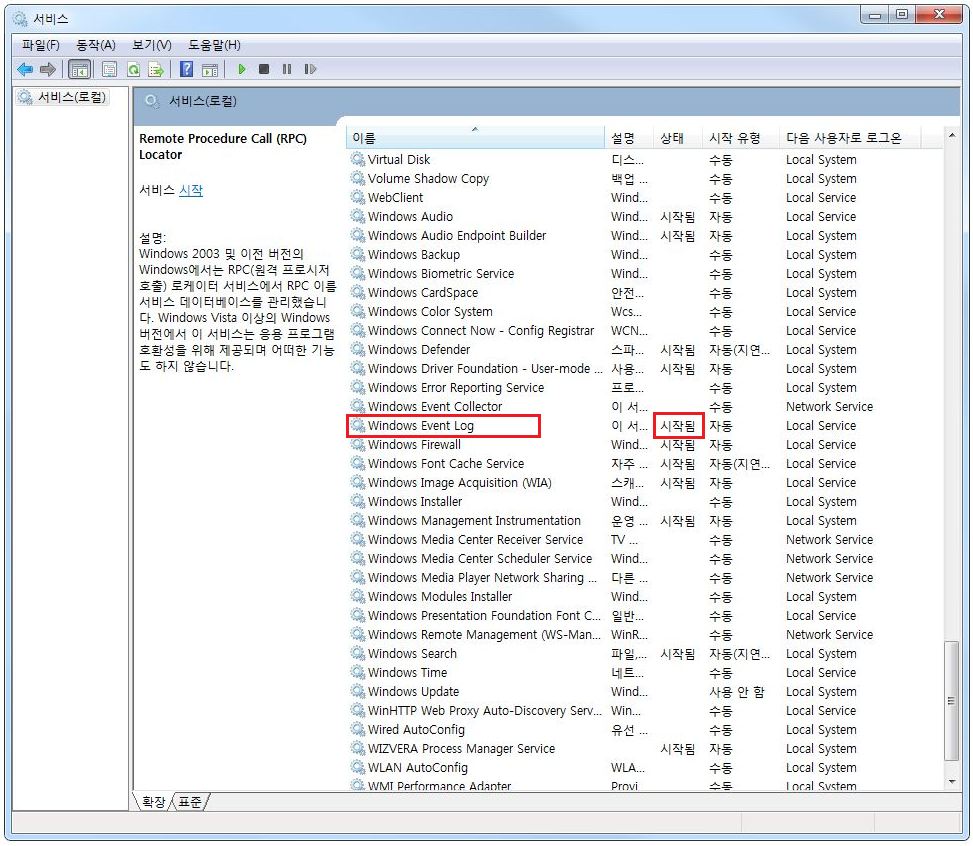The width and height of the screenshot is (973, 846).
Task: Click the gear icon beside Volume Shadow Copy
Action: click(357, 178)
